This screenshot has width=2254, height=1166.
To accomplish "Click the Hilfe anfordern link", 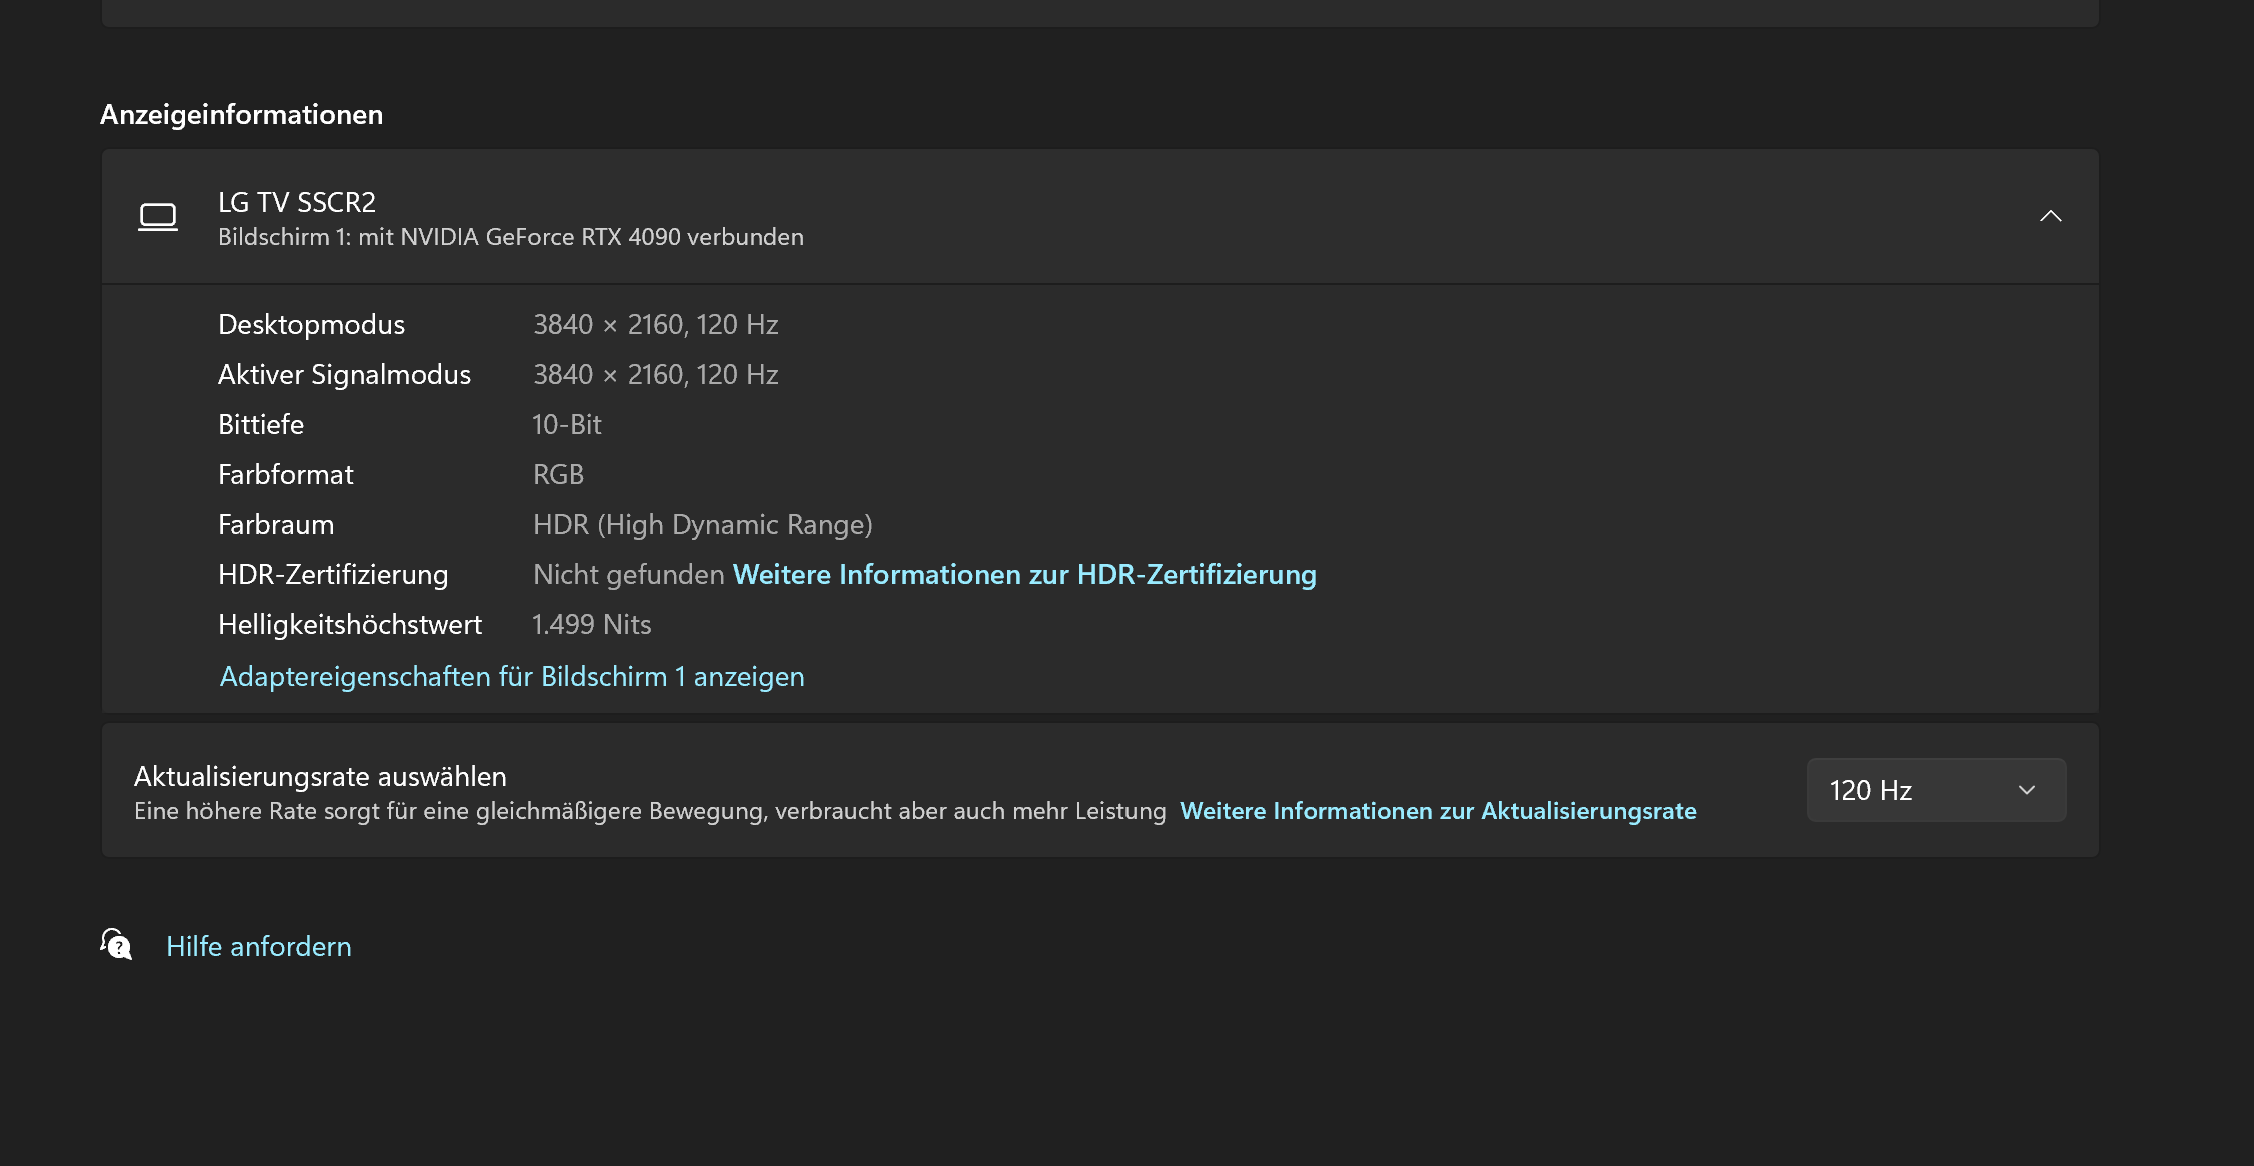I will tap(258, 946).
